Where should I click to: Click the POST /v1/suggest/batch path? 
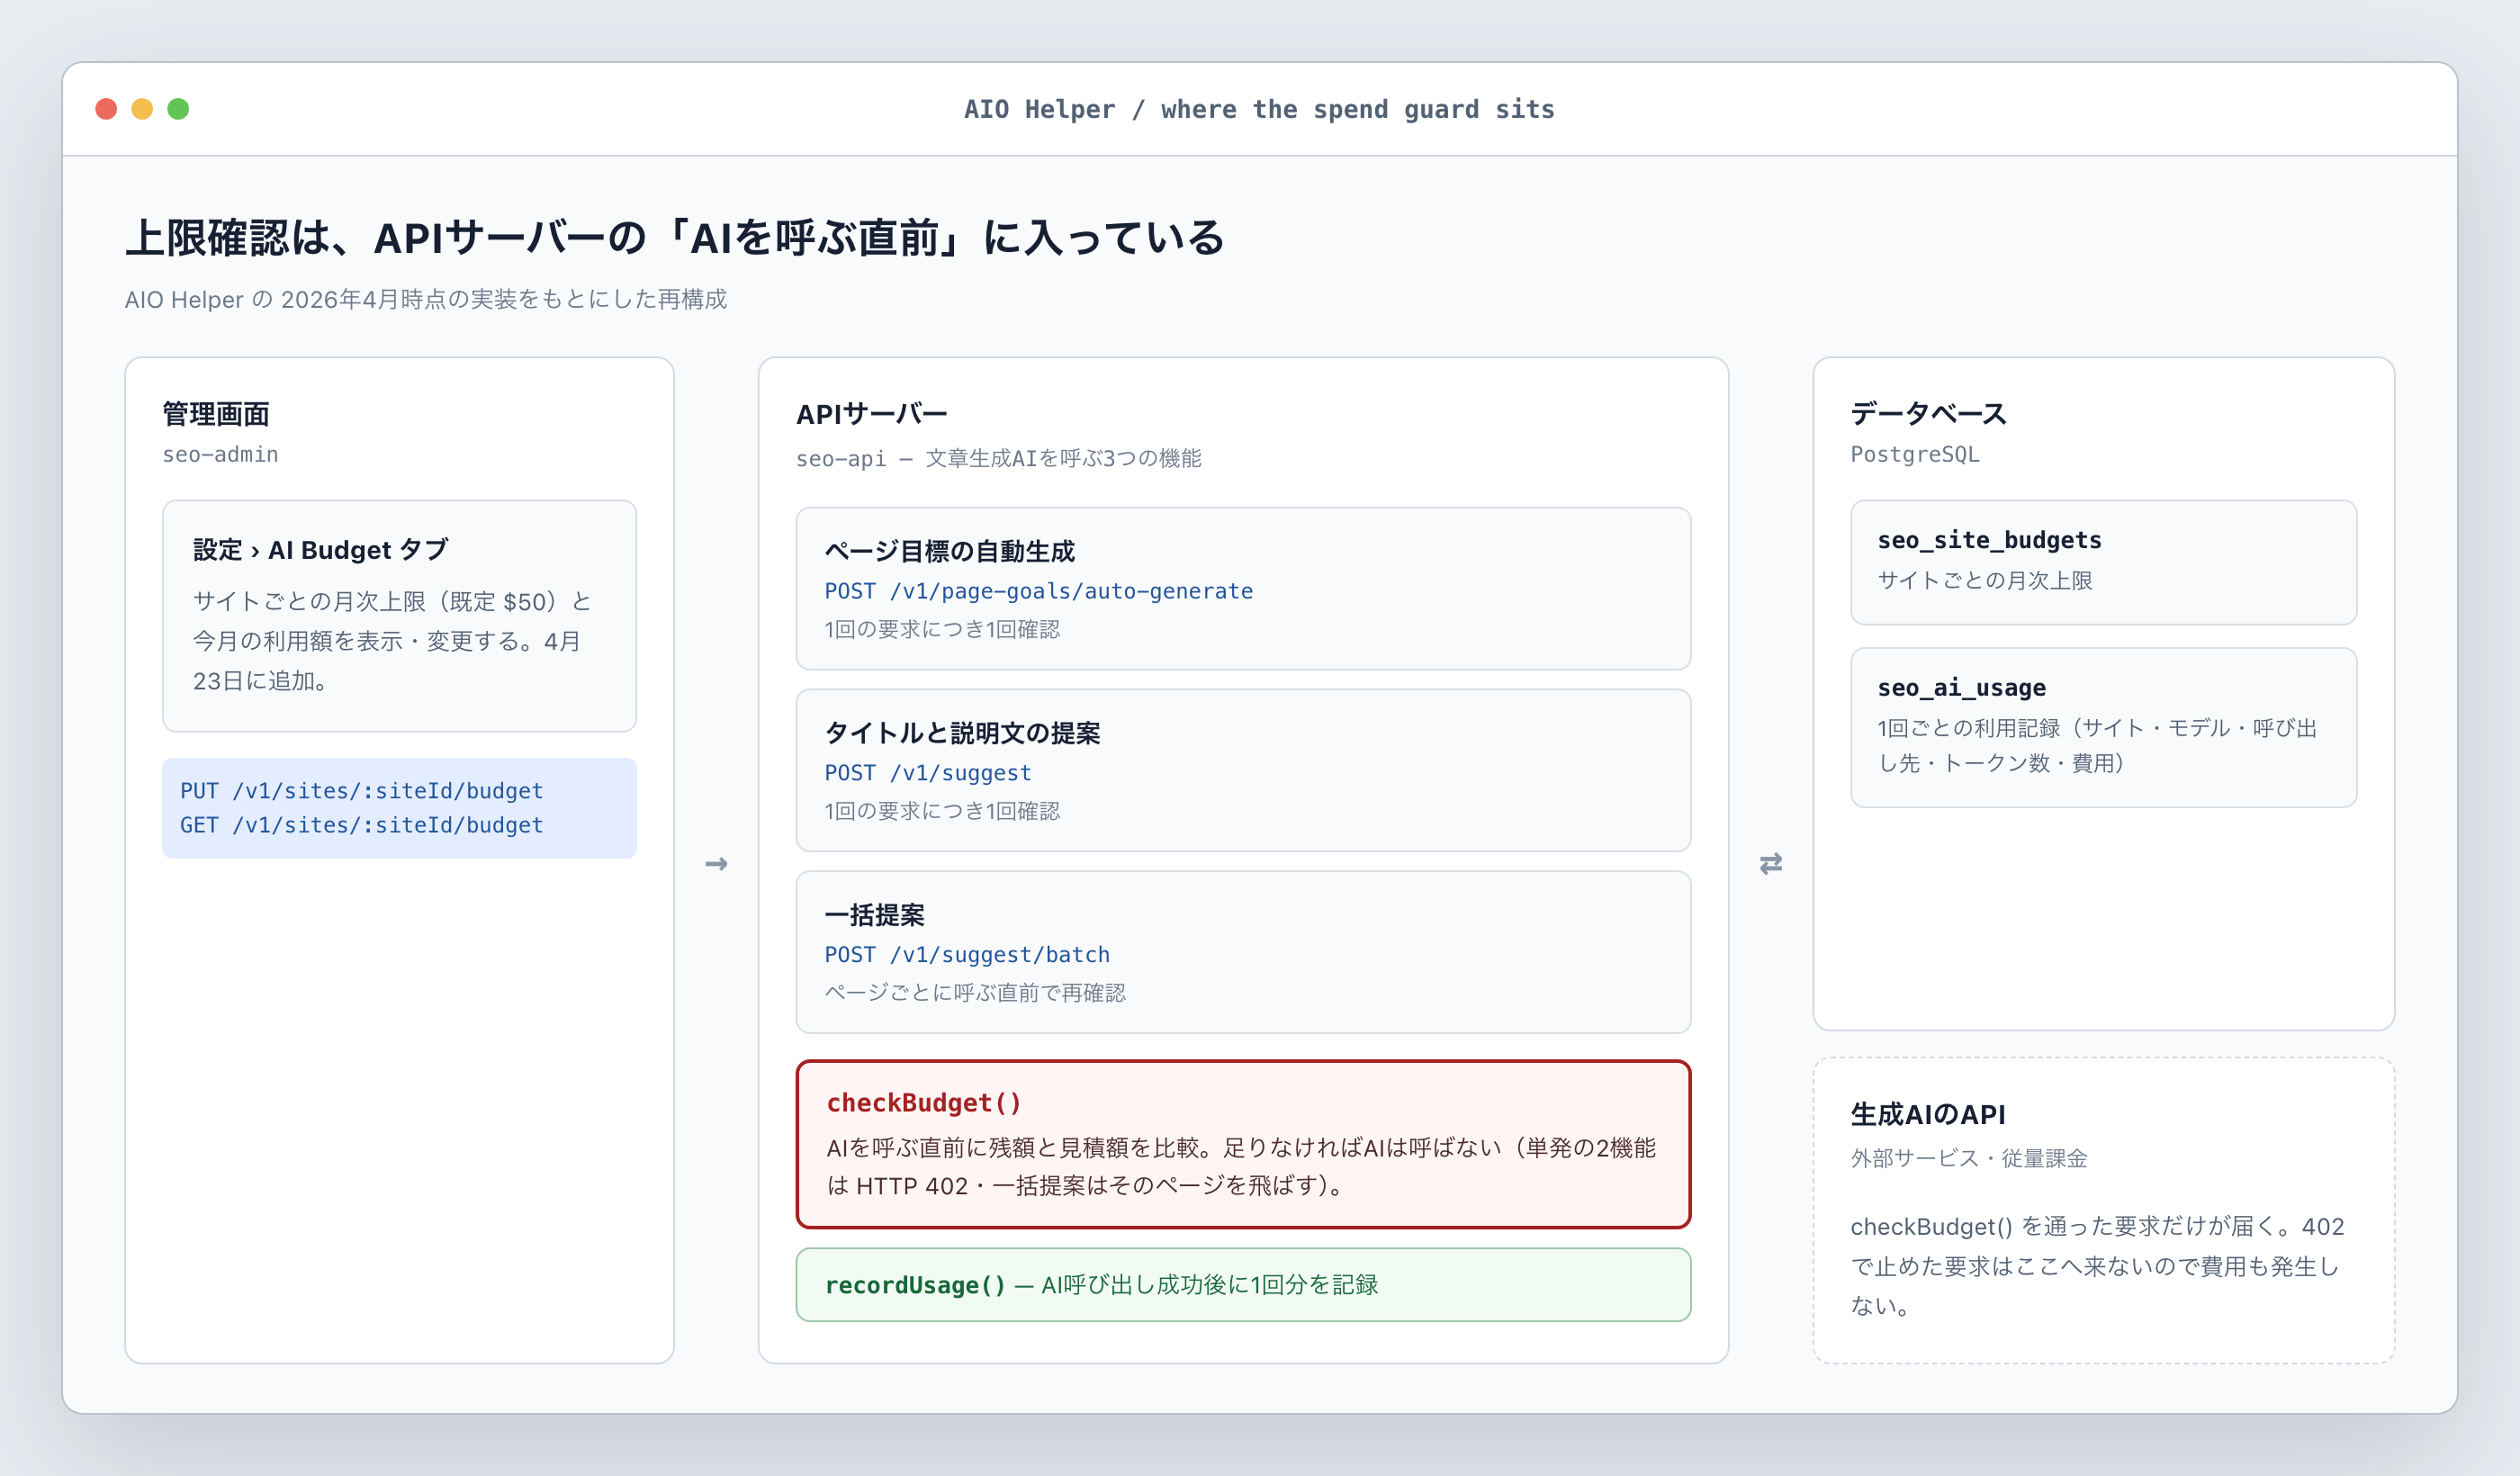[x=967, y=955]
